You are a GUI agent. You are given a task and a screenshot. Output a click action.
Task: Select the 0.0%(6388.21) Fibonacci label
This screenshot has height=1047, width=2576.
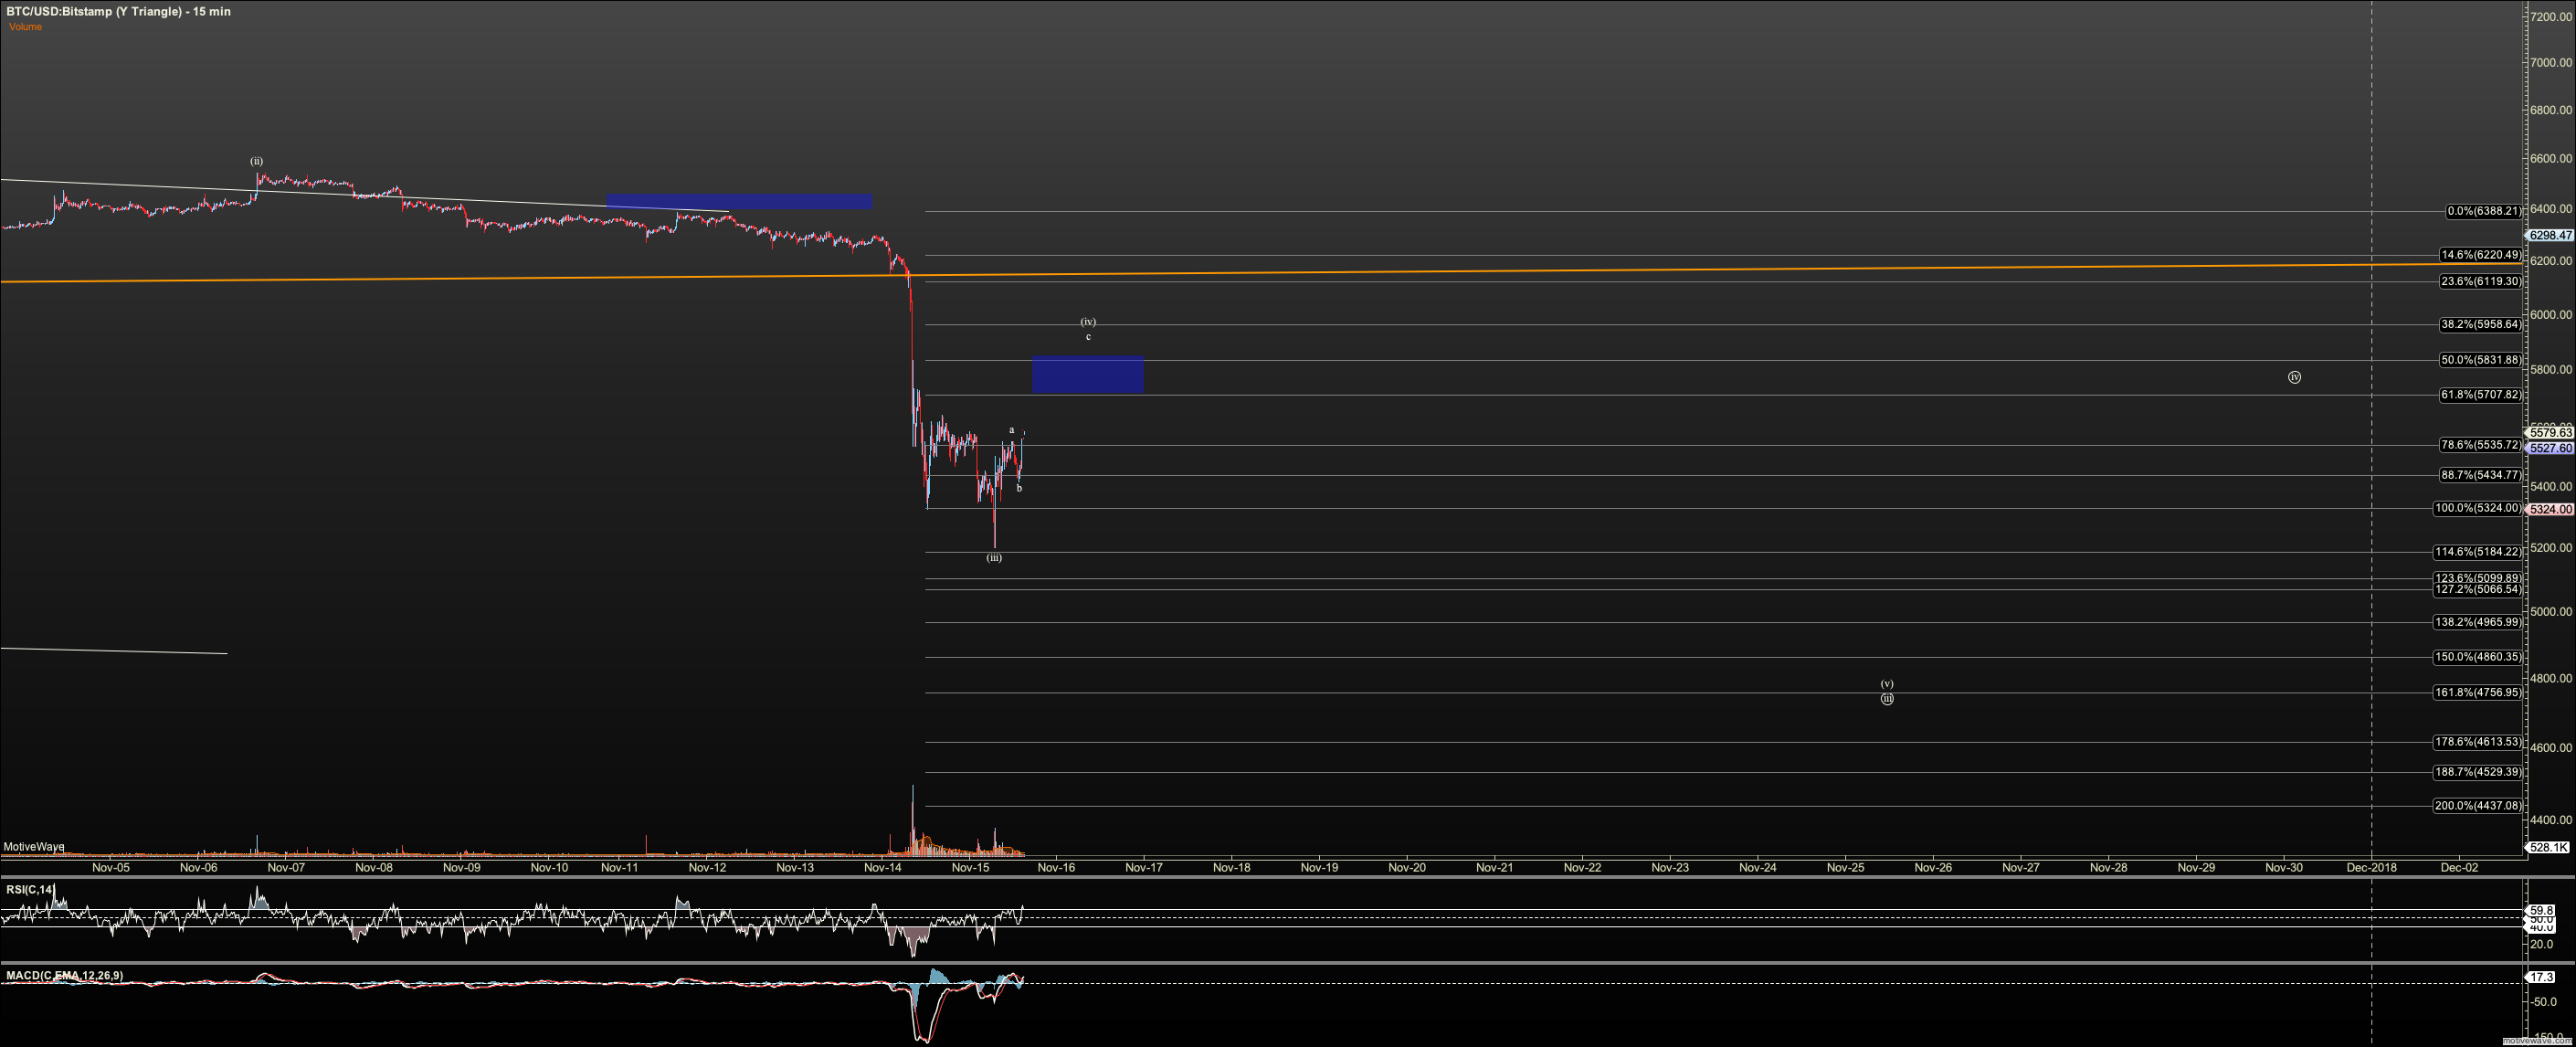tap(2483, 211)
